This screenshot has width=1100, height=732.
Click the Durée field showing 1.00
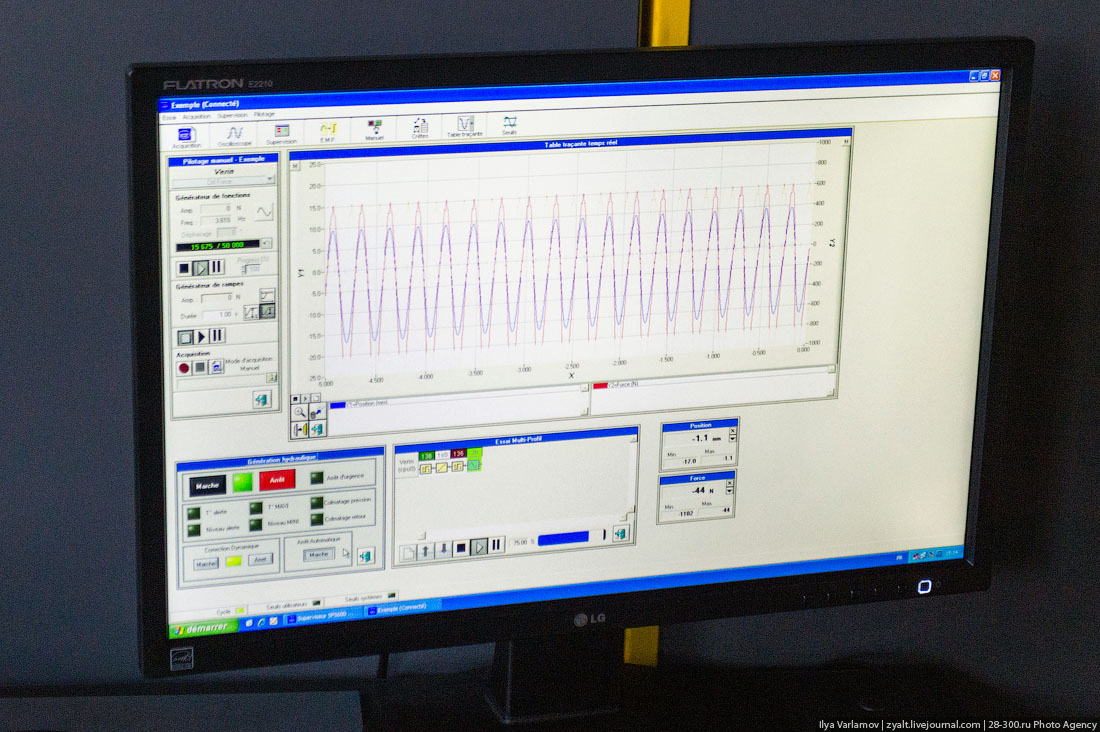(219, 314)
